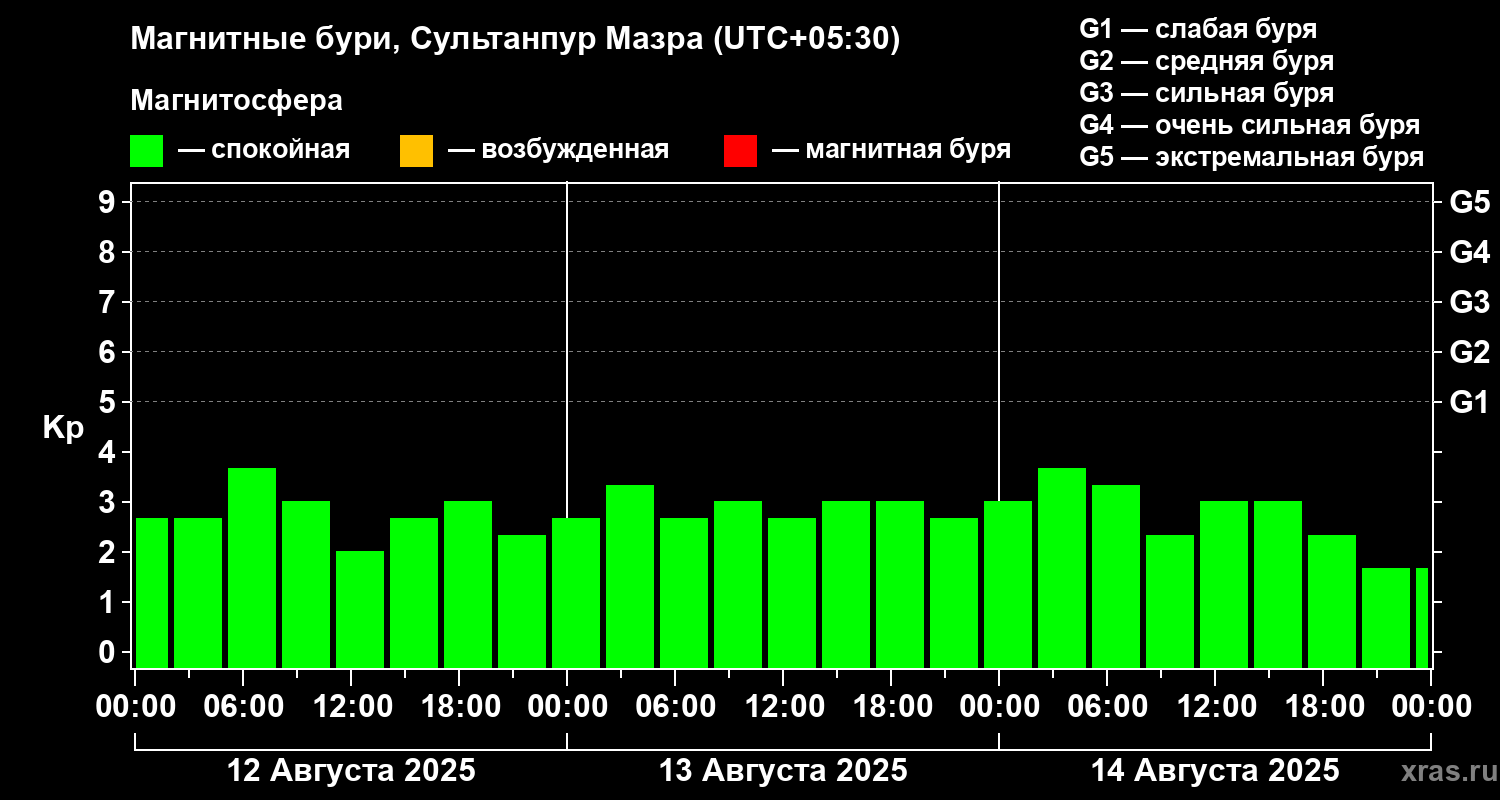The width and height of the screenshot is (1500, 800).
Task: Click the 12 Августа bar starting at 06:00
Action: click(x=252, y=568)
